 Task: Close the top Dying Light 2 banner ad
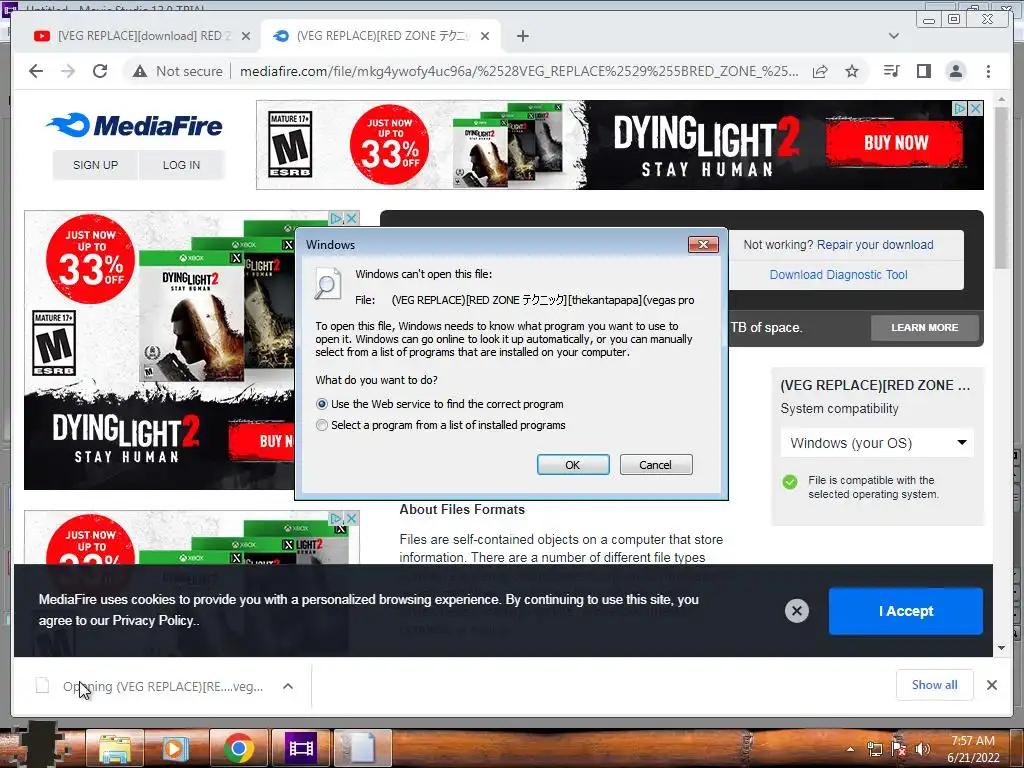point(975,108)
